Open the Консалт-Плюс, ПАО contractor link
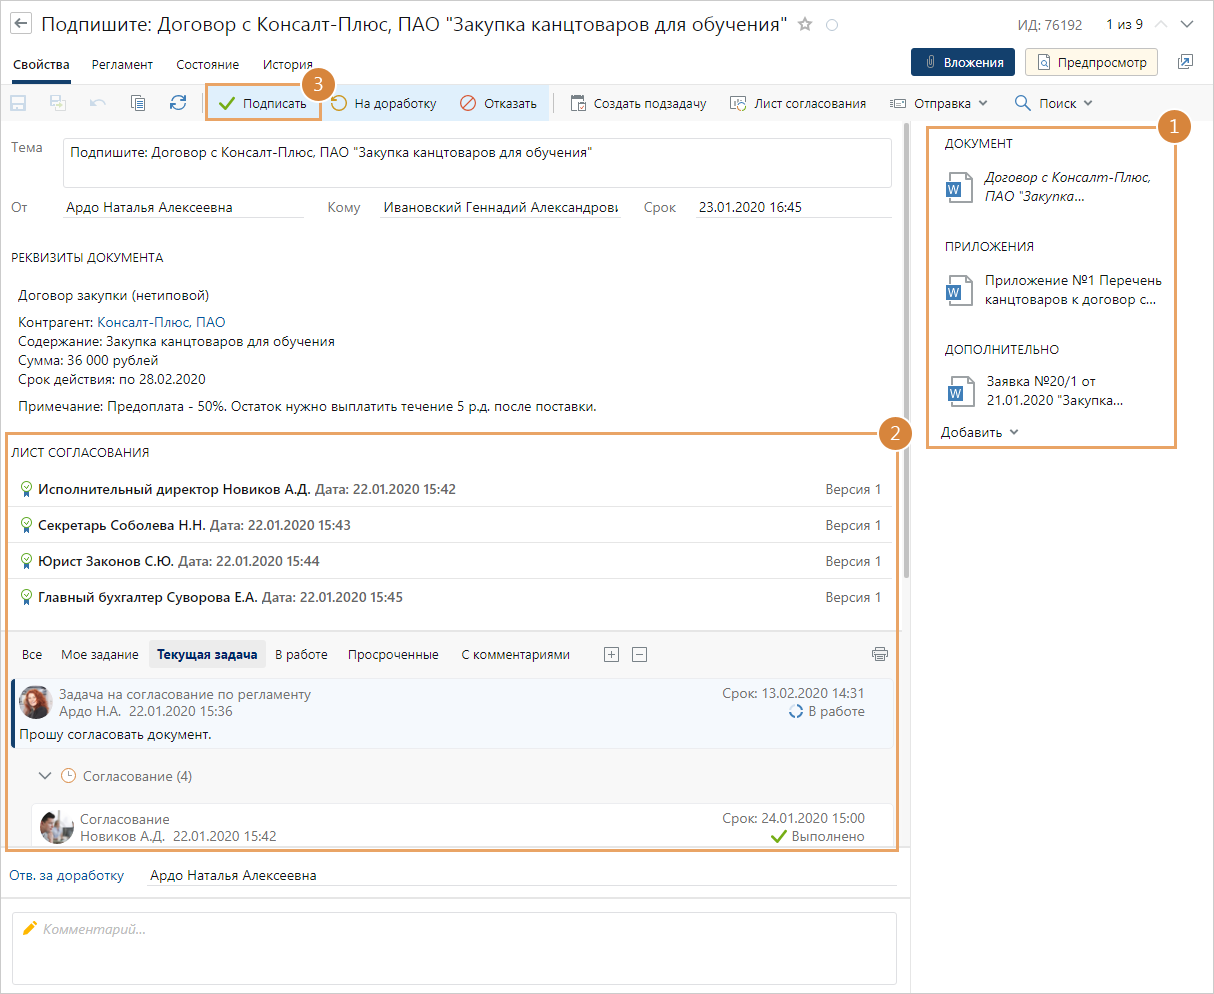Screen dimensions: 1214x994 tap(161, 323)
